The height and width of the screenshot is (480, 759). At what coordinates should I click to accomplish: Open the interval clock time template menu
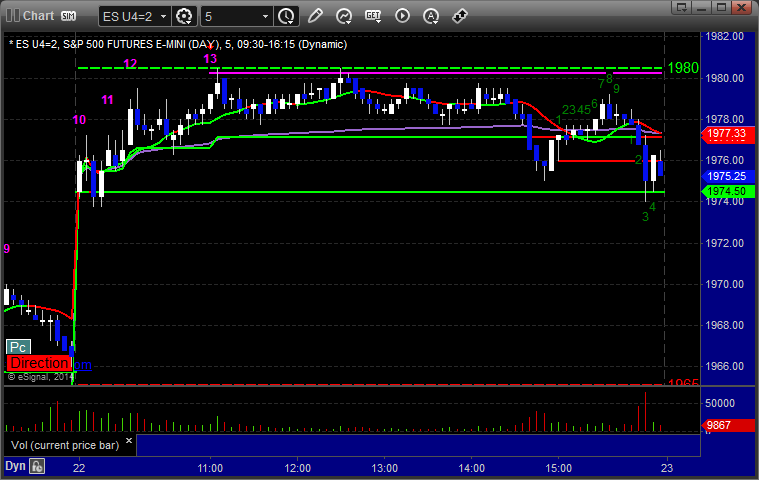point(286,16)
